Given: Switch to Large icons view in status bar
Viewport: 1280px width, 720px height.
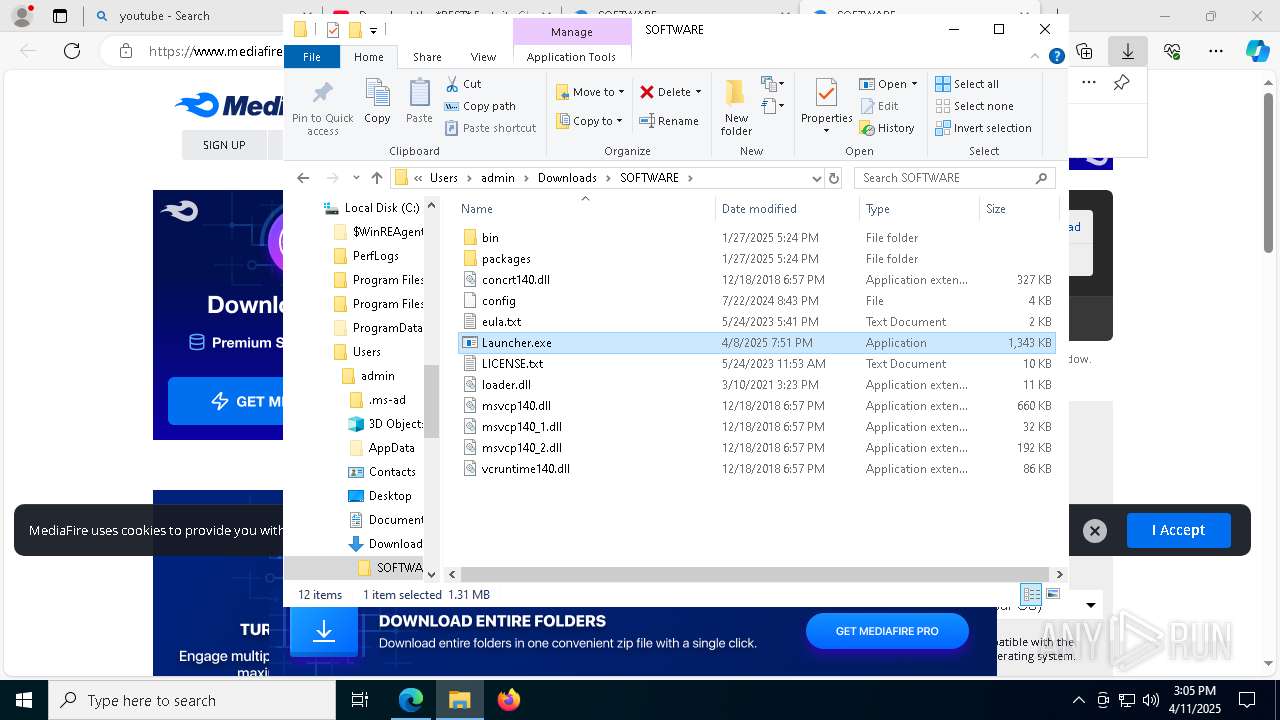Looking at the screenshot, I should [x=1052, y=594].
